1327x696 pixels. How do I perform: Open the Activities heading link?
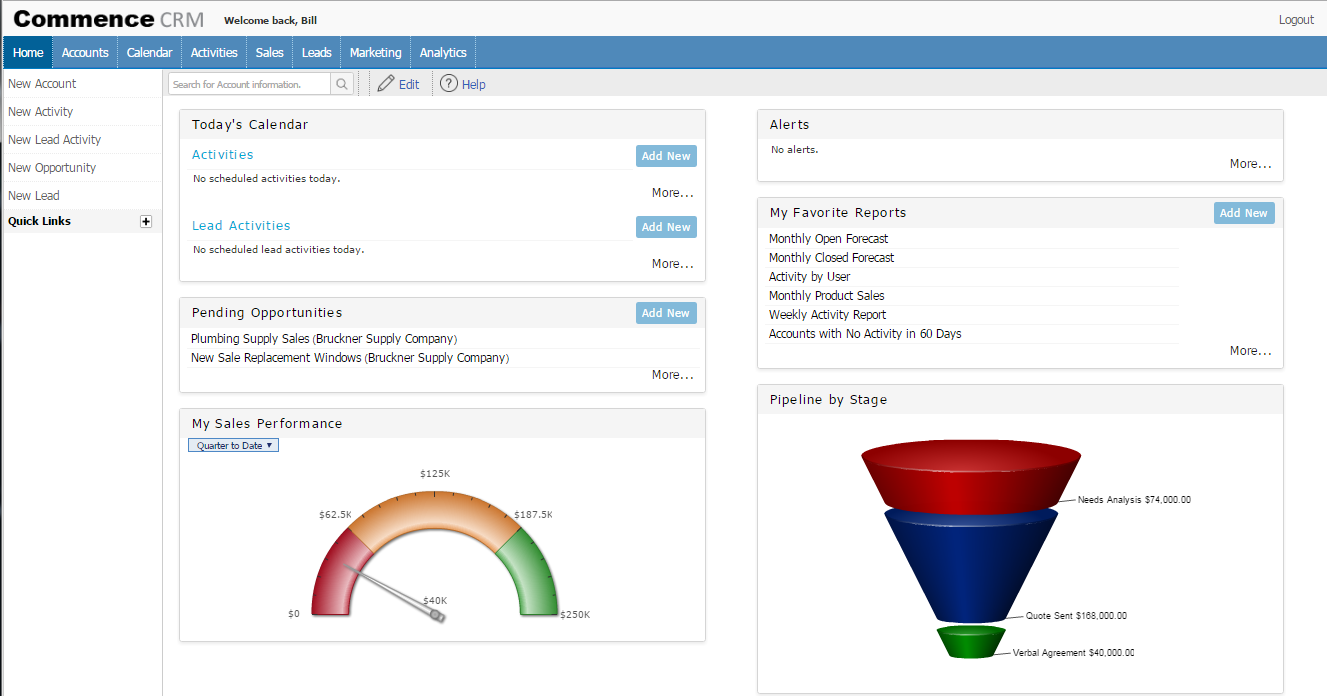(223, 155)
